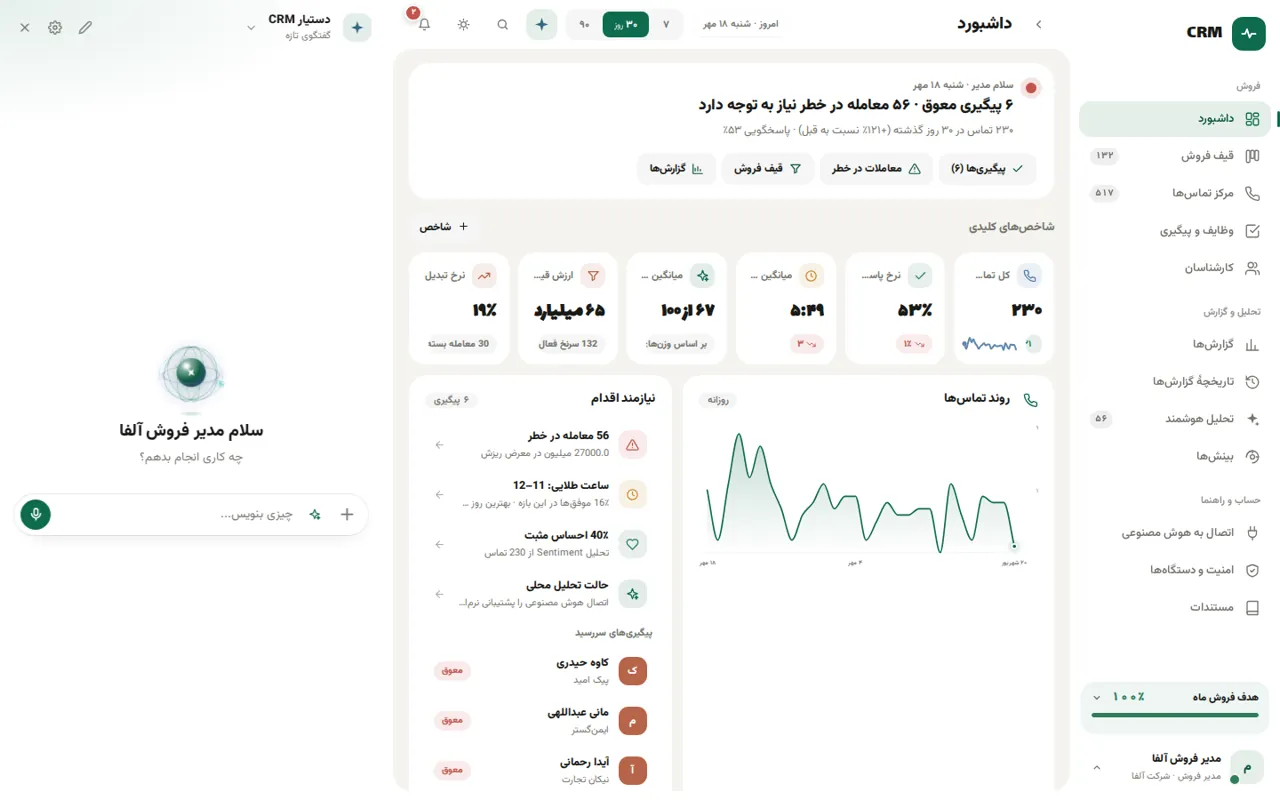Select the ۳۰ روز range
The height and width of the screenshot is (800, 1280).
[x=626, y=24]
